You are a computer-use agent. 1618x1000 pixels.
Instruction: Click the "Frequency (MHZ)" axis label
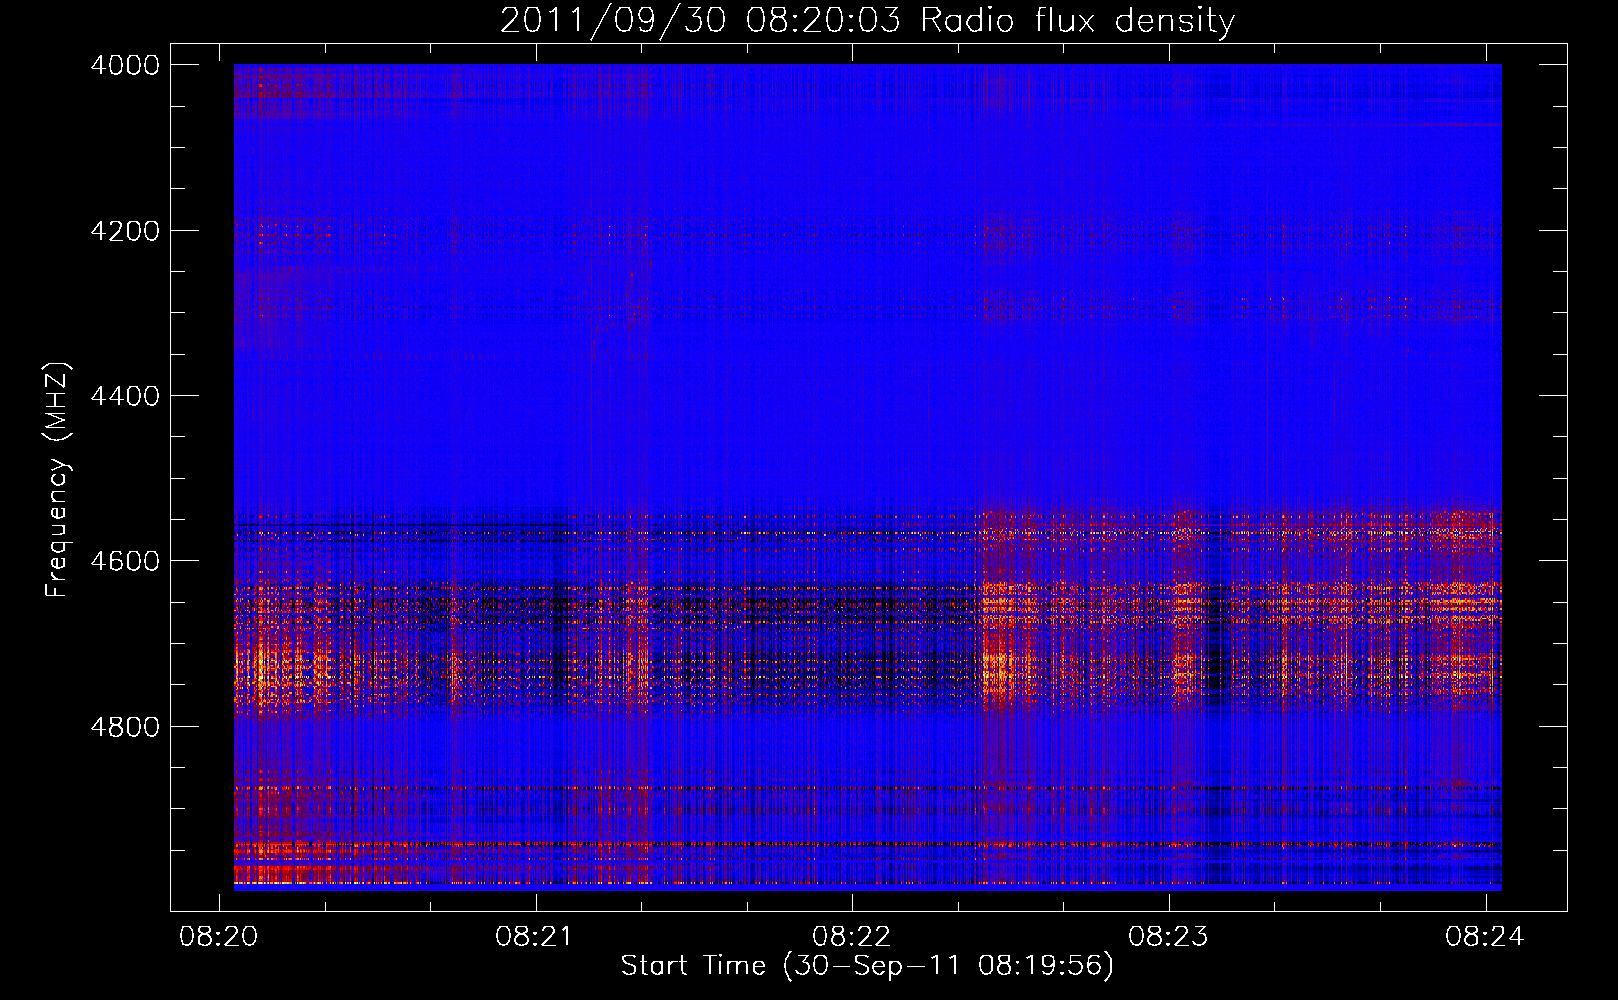[x=58, y=479]
